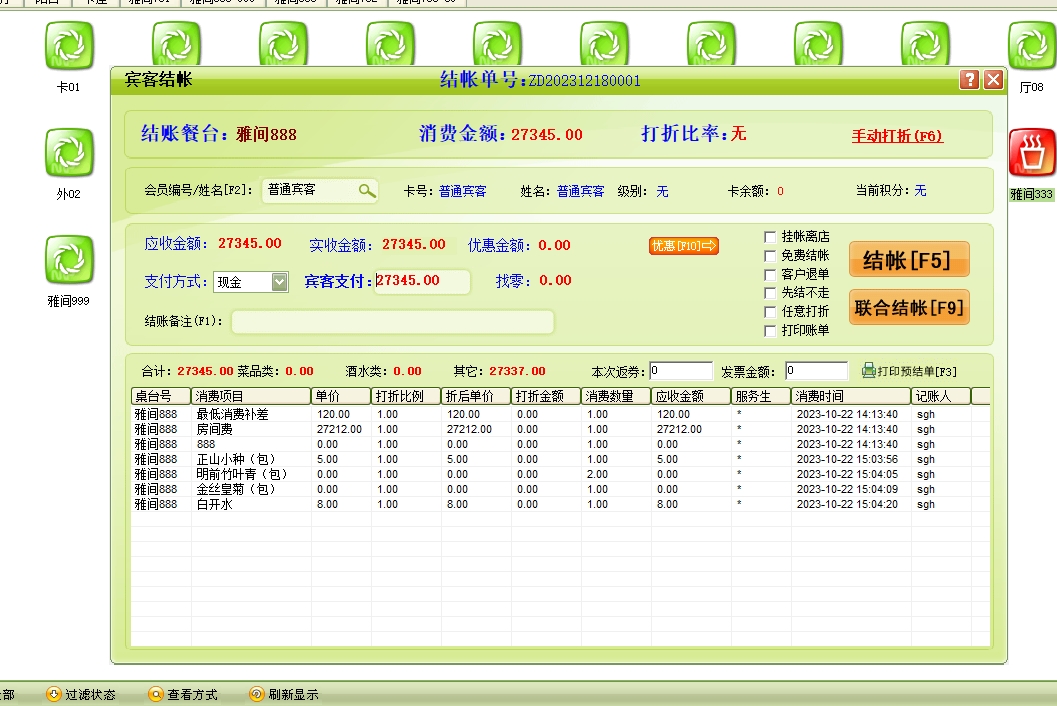Viewport: 1057px width, 706px height.
Task: Click the 消费项目 column header
Action: tap(250, 396)
